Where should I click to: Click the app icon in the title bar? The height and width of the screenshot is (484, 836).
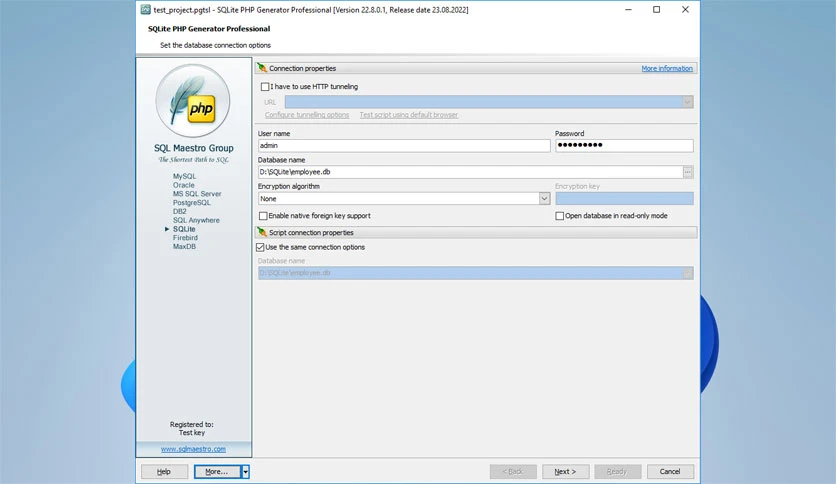(146, 9)
